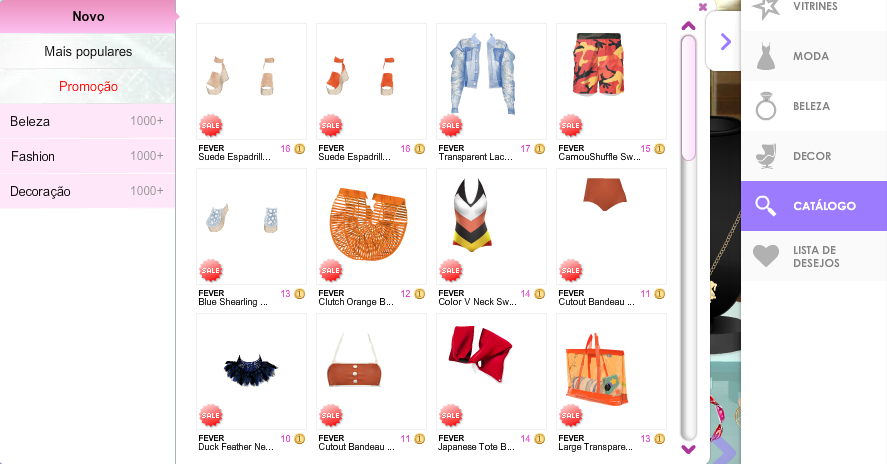Click the scroll up arrow
This screenshot has width=887, height=464.
pos(688,26)
